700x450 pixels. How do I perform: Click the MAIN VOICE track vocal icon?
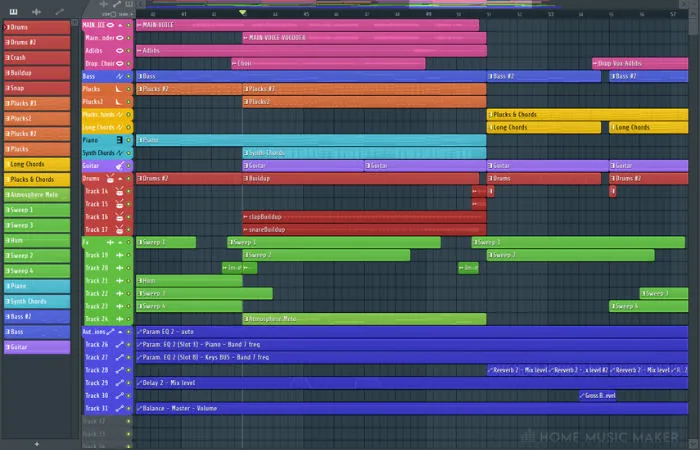(111, 25)
